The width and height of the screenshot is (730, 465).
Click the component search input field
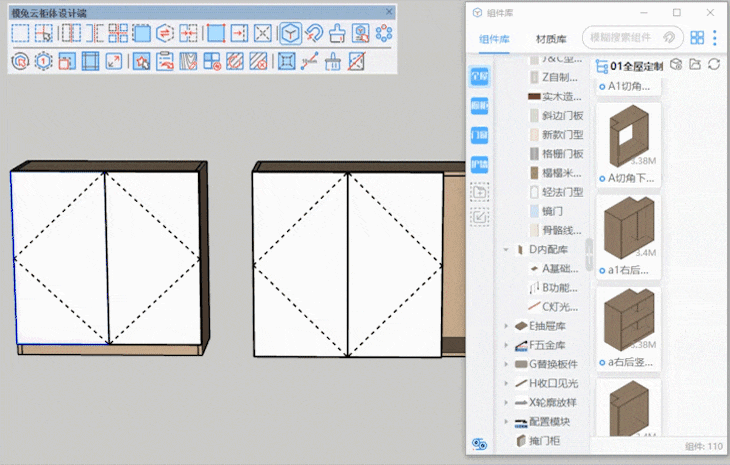pyautogui.click(x=622, y=38)
